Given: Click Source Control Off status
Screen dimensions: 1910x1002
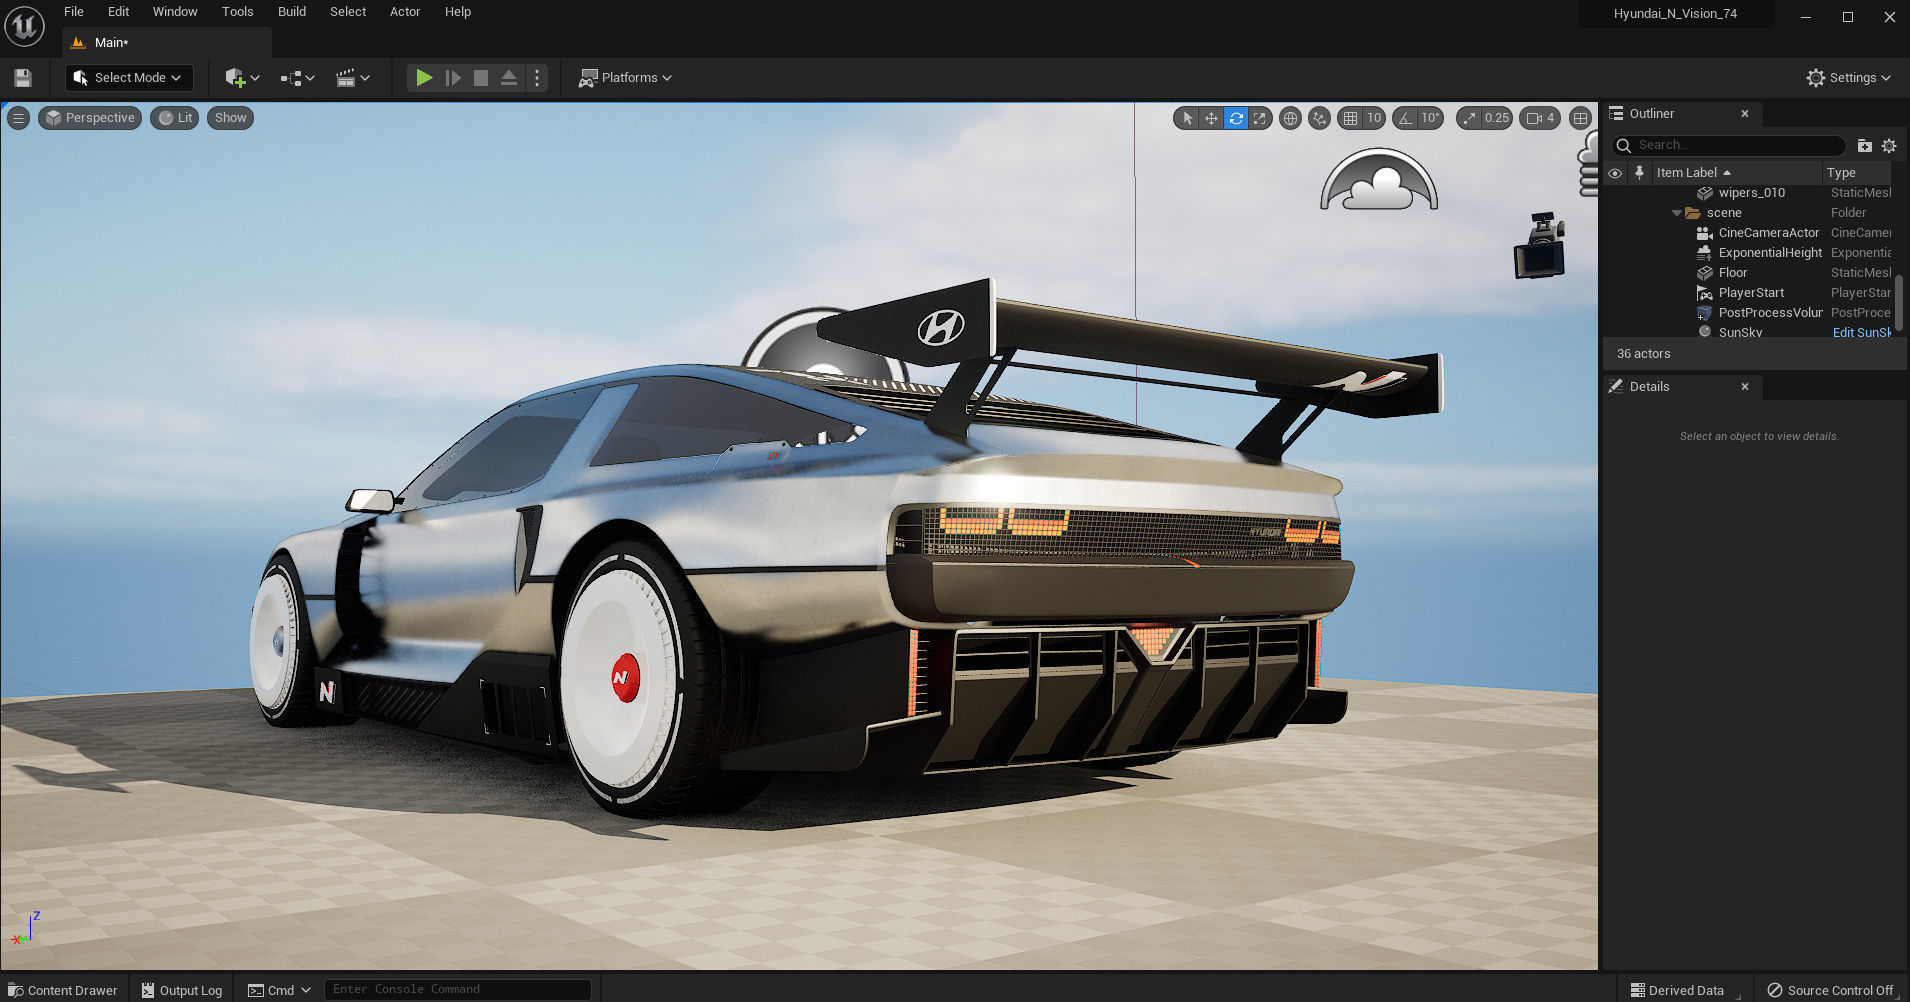Looking at the screenshot, I should coord(1830,990).
